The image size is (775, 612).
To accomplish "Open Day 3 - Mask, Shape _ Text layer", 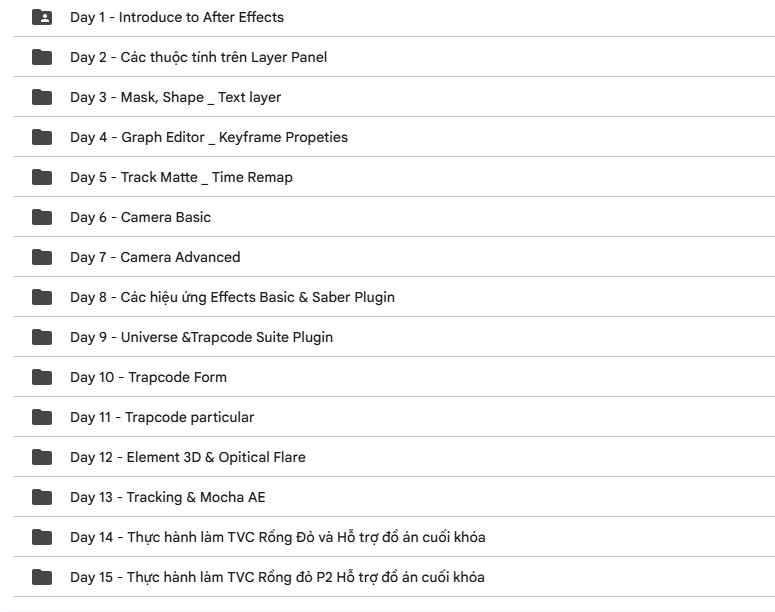I will (175, 97).
